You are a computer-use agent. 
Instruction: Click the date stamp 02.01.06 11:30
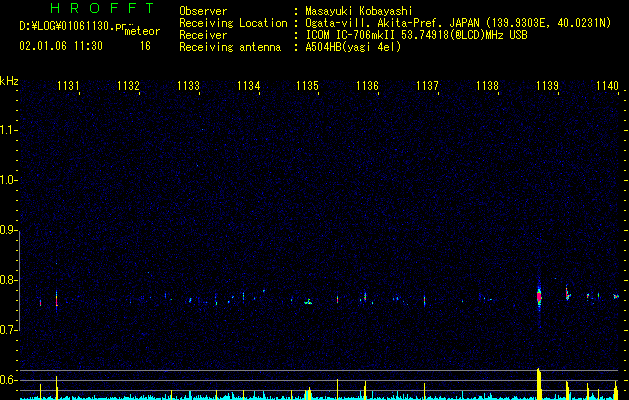tap(61, 46)
